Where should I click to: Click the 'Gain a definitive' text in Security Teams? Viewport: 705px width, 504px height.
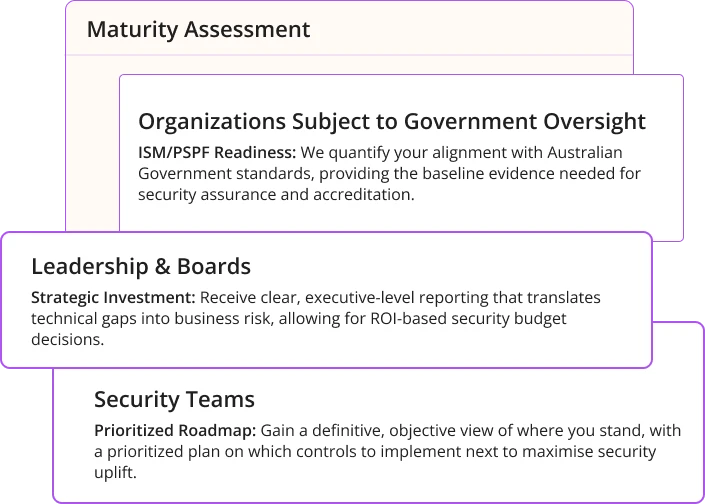coord(322,431)
